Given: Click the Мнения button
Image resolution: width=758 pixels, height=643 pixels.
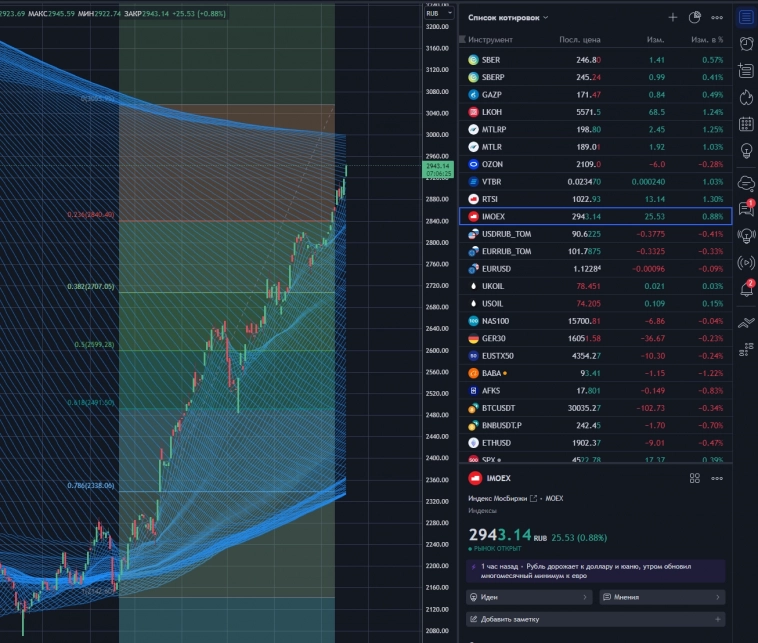Looking at the screenshot, I should [x=661, y=597].
